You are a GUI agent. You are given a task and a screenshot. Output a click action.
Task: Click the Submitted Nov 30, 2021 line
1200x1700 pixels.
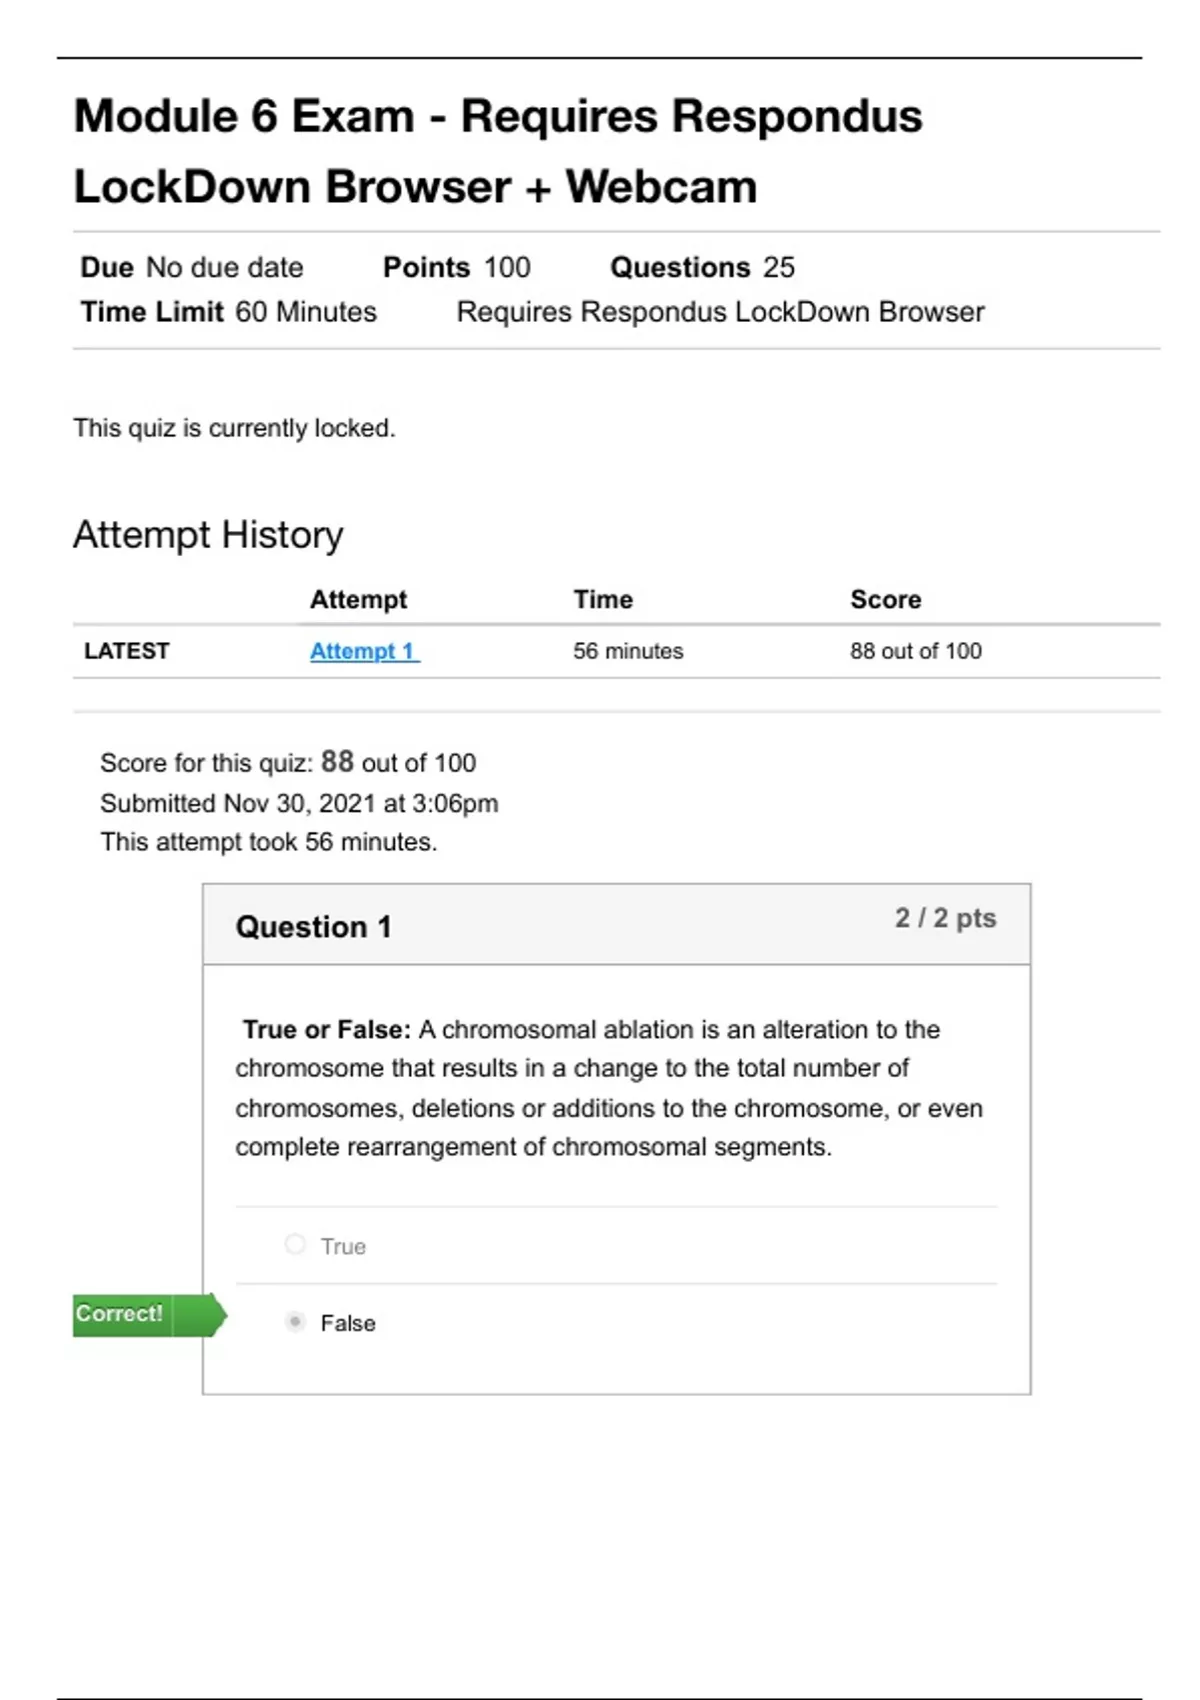[299, 803]
